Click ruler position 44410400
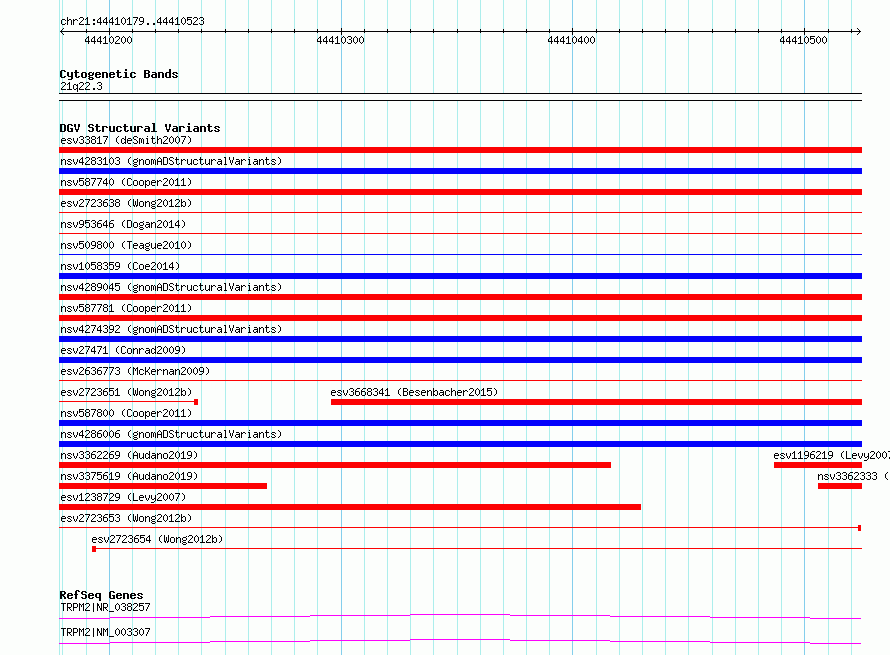This screenshot has height=655, width=890. 572,40
